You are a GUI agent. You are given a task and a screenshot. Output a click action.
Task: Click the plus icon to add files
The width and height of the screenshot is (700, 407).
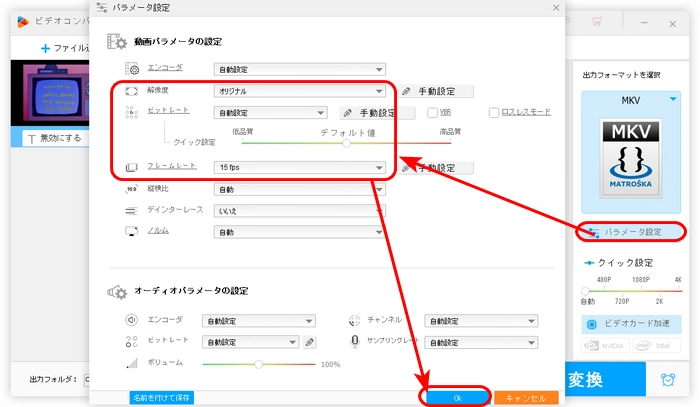(45, 48)
